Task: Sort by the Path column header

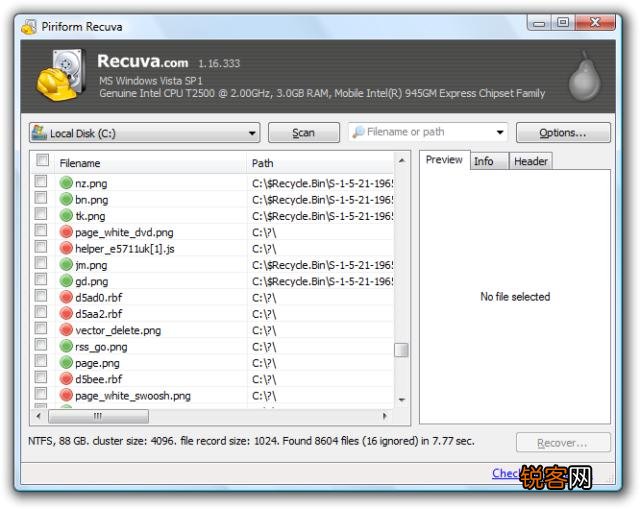Action: tap(320, 163)
